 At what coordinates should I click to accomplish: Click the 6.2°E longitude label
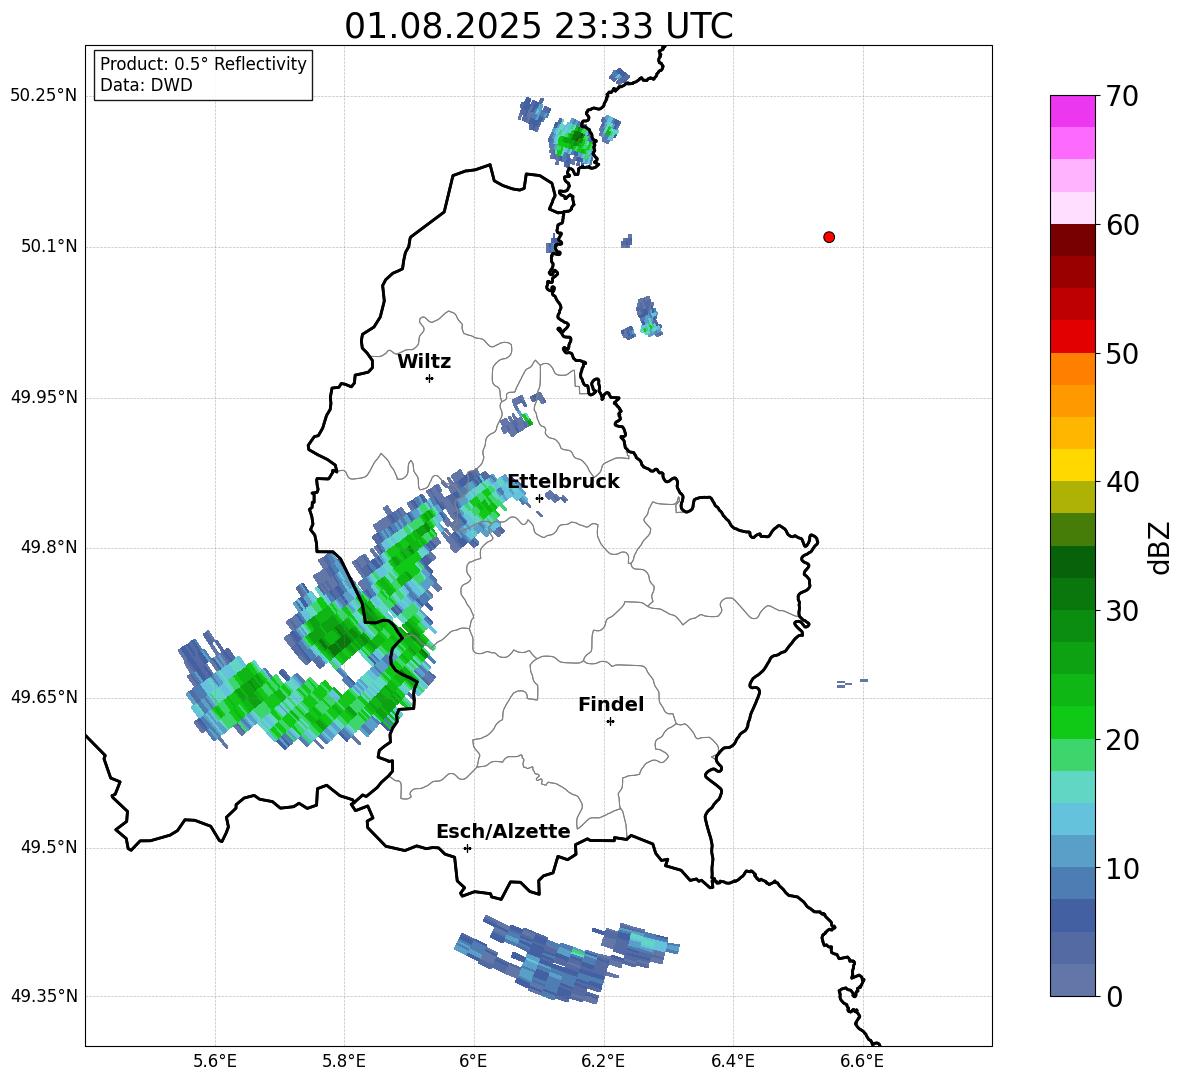coord(603,1061)
